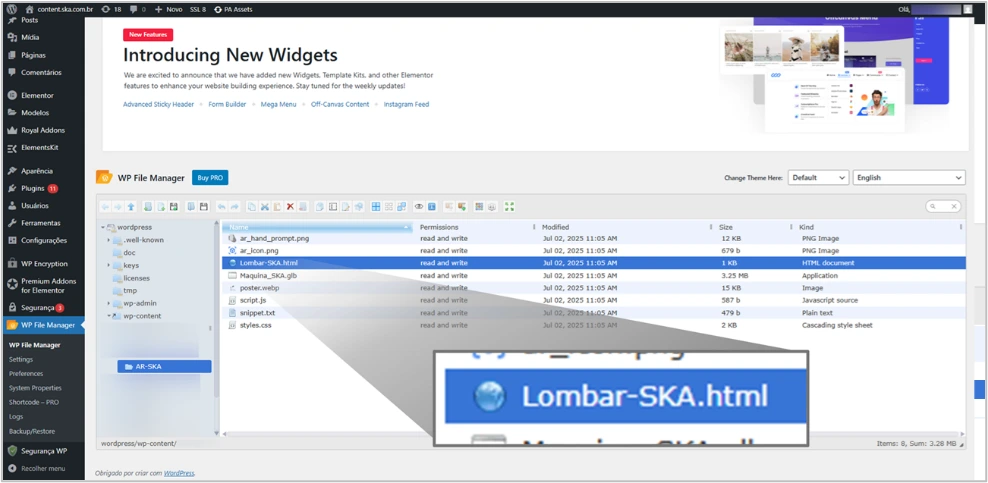Click the Open icon in the file manager toolbar
The height and width of the screenshot is (483, 988).
[191, 207]
